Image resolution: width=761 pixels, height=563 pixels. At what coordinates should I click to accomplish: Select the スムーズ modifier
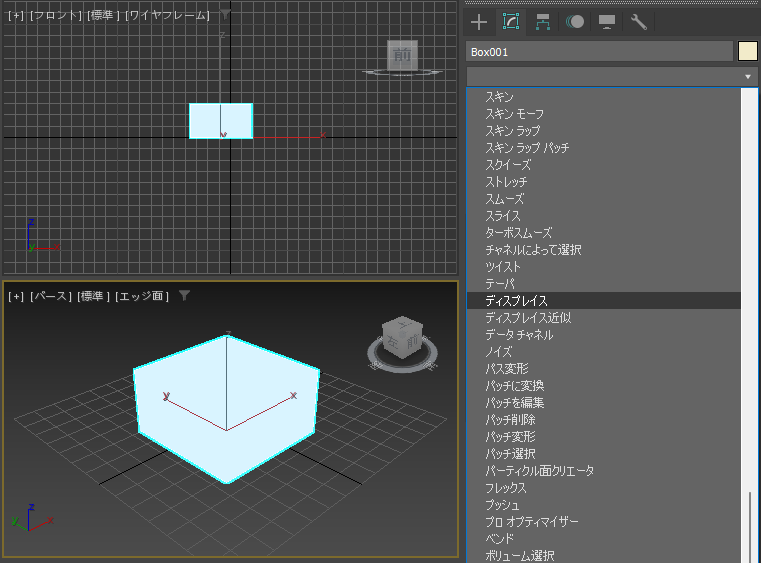(604, 199)
